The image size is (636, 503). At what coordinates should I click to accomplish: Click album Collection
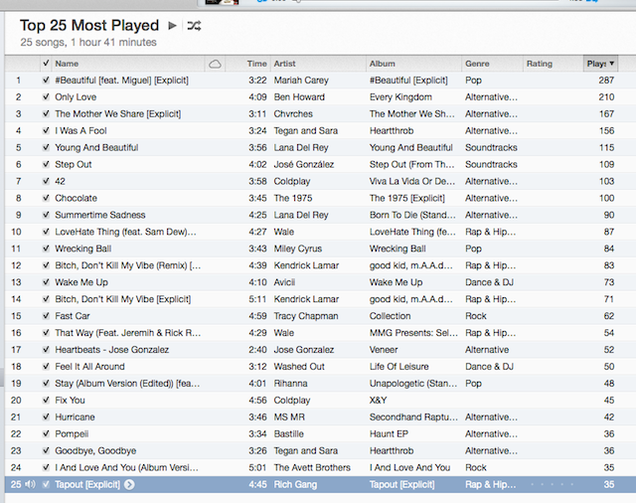[390, 316]
